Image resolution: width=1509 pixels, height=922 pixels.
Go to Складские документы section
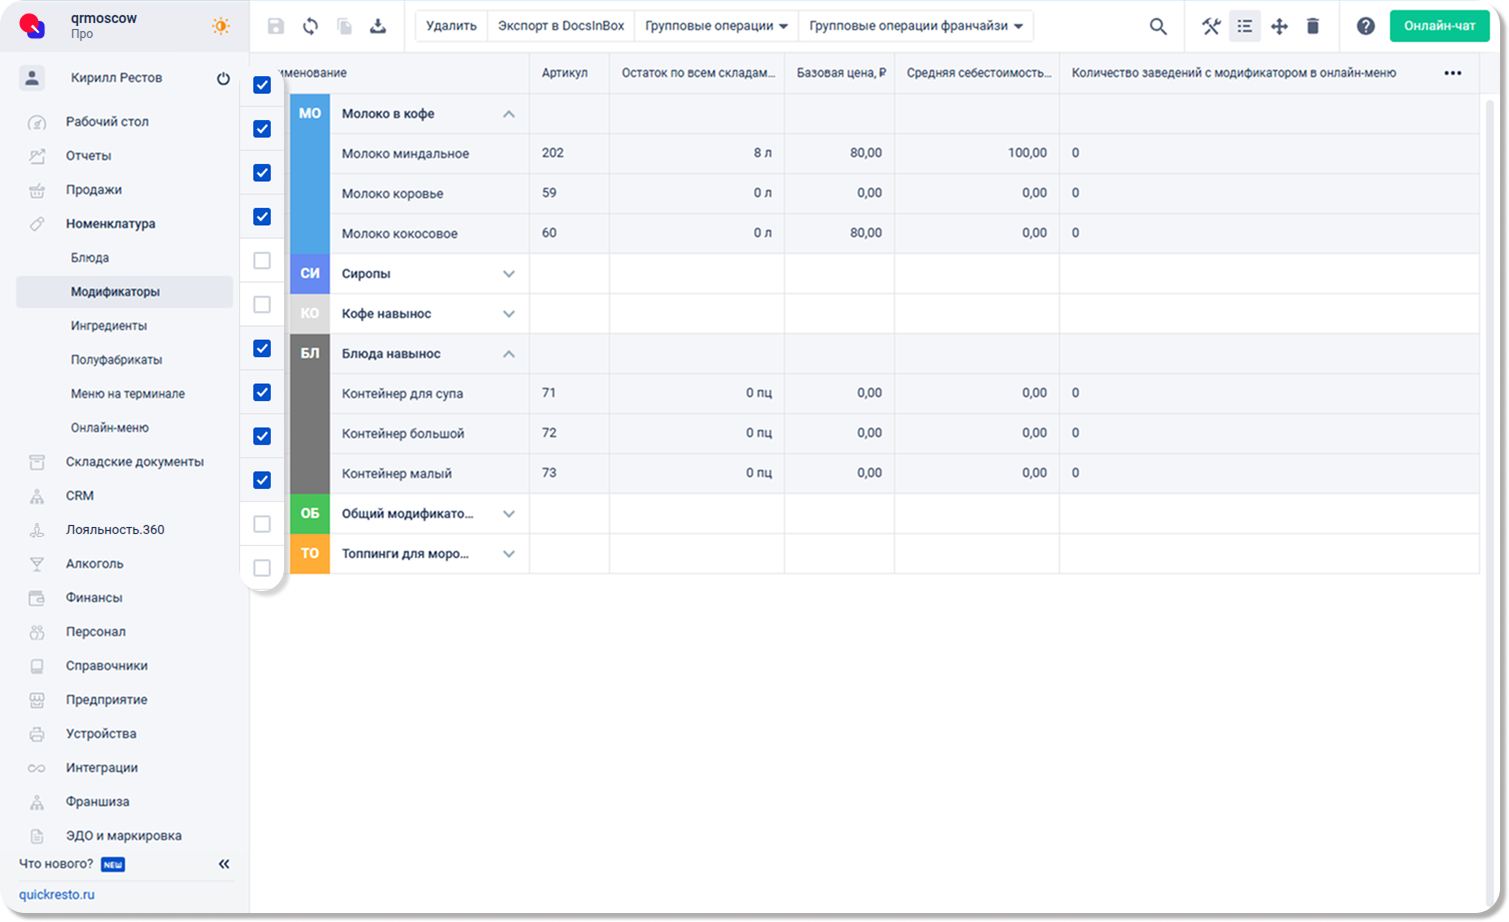click(134, 462)
